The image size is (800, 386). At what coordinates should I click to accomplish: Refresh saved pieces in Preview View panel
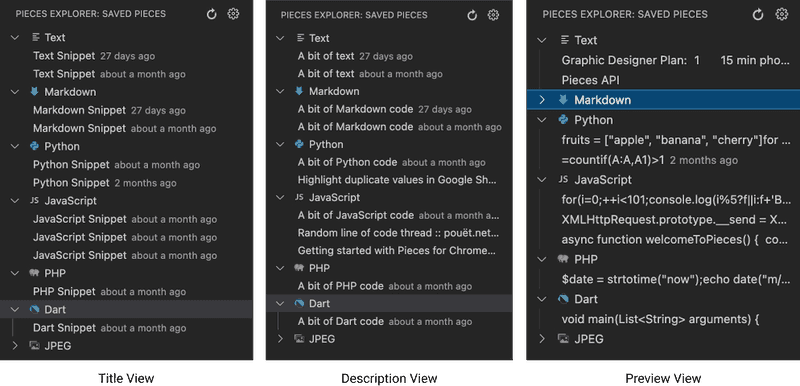[758, 14]
